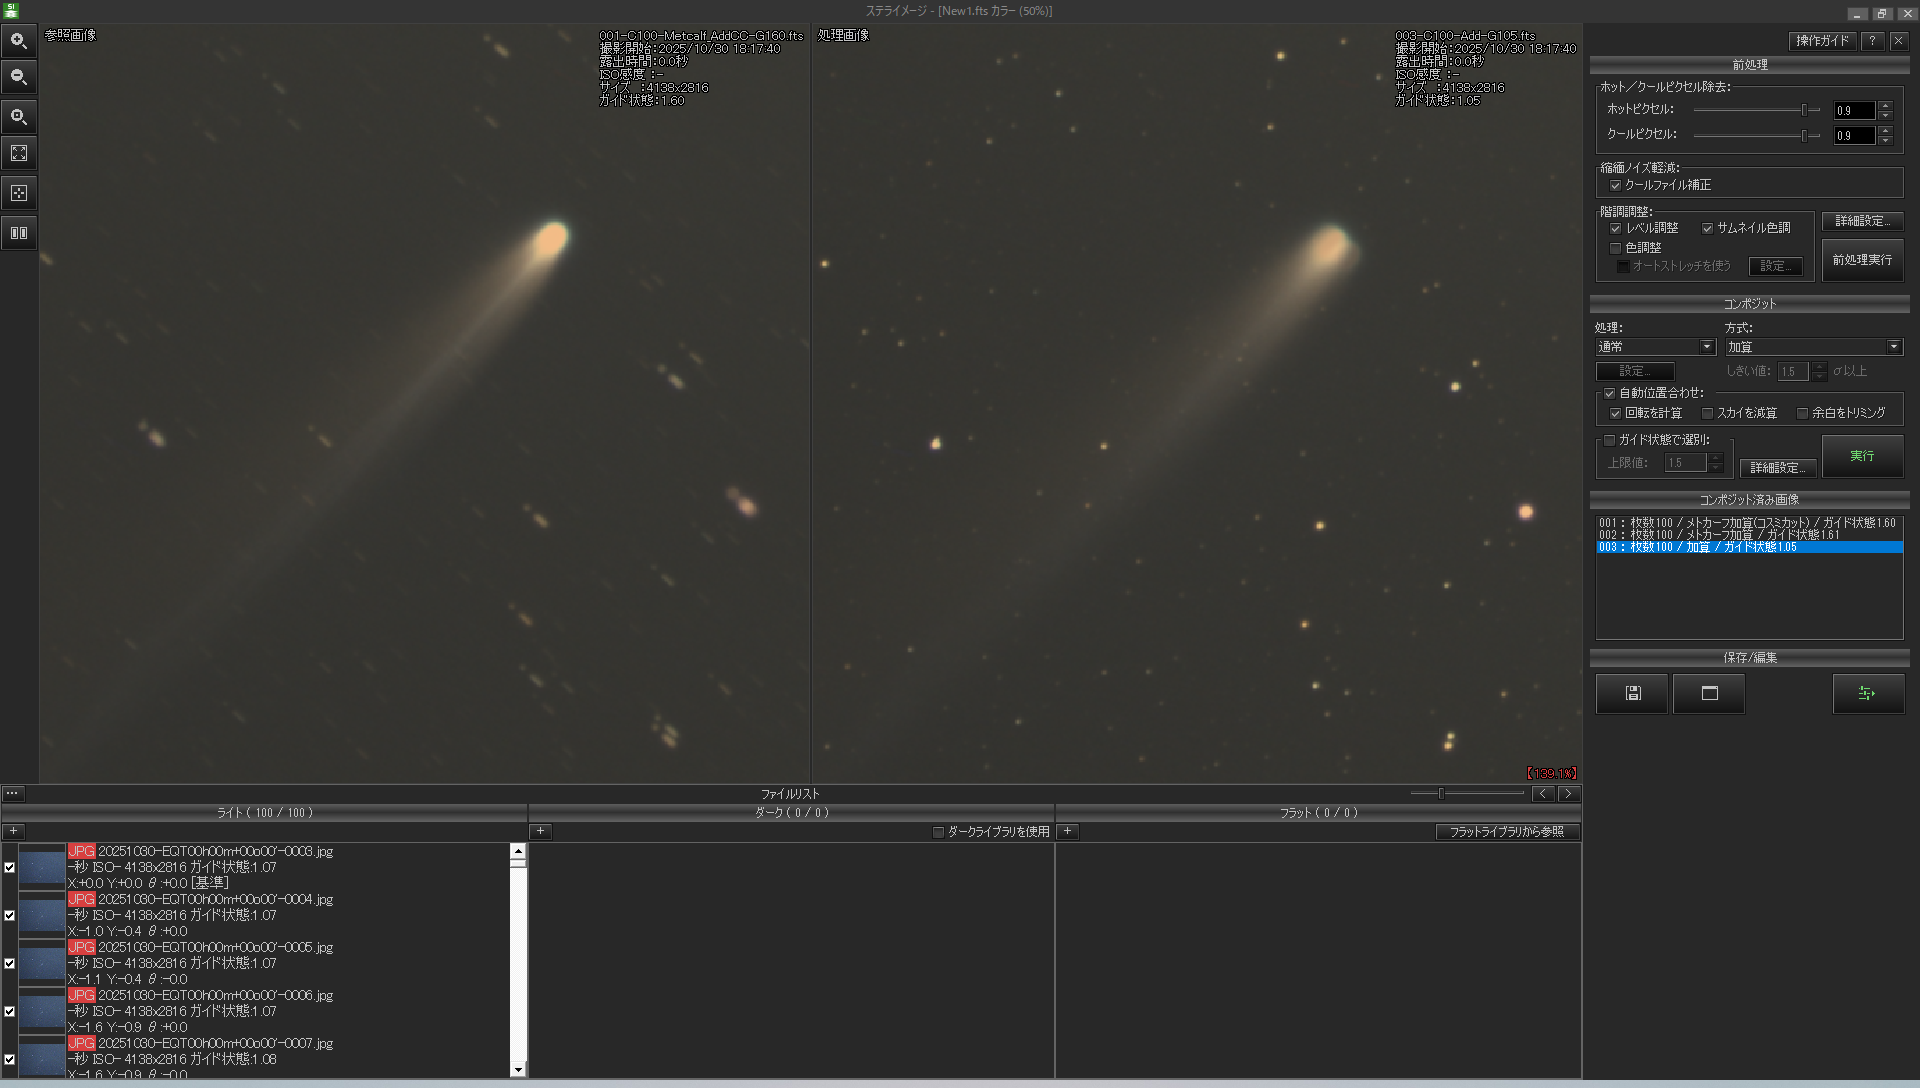Click the zoom out magnifier icon
The width and height of the screenshot is (1920, 1088).
(18, 77)
